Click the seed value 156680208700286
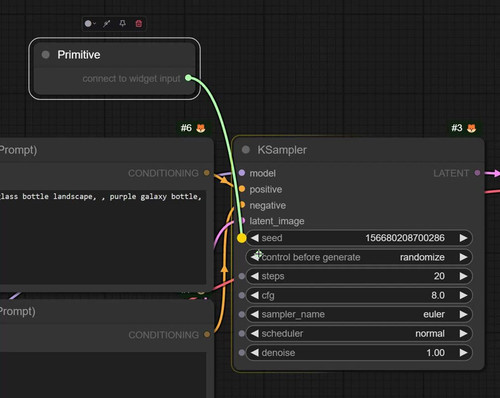 coord(405,238)
